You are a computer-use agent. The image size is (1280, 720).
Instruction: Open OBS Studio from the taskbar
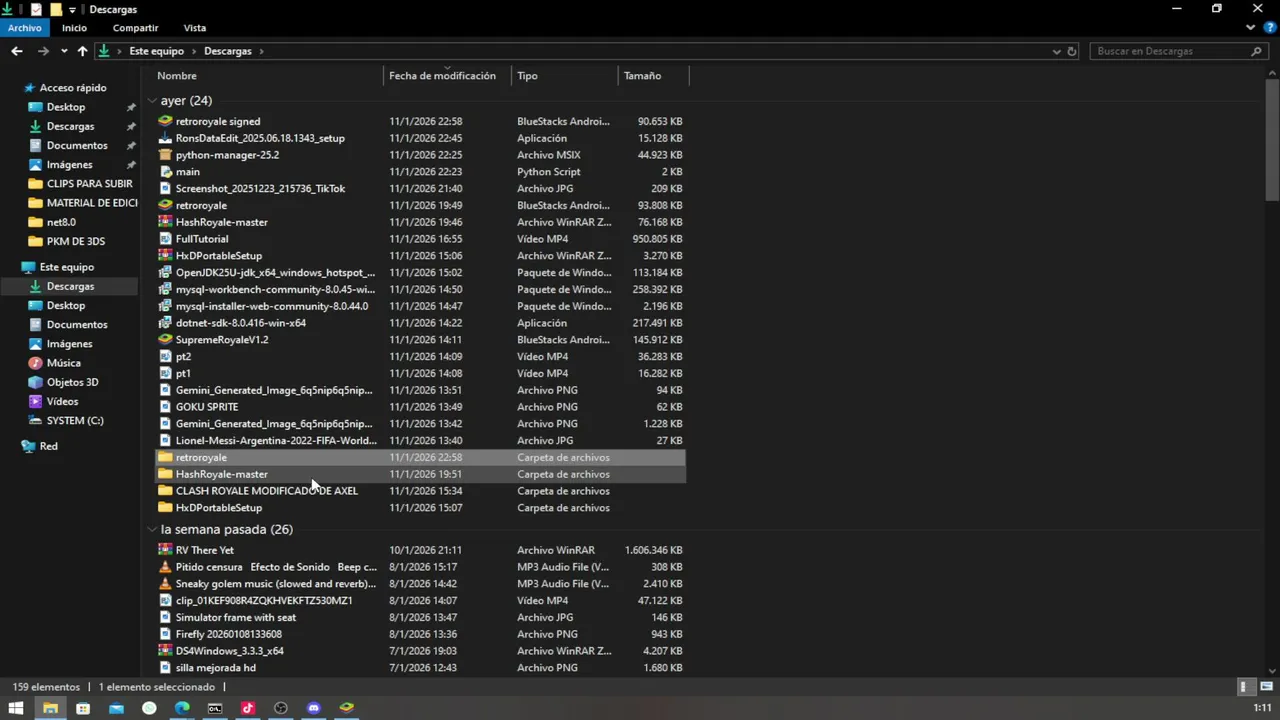pyautogui.click(x=281, y=708)
